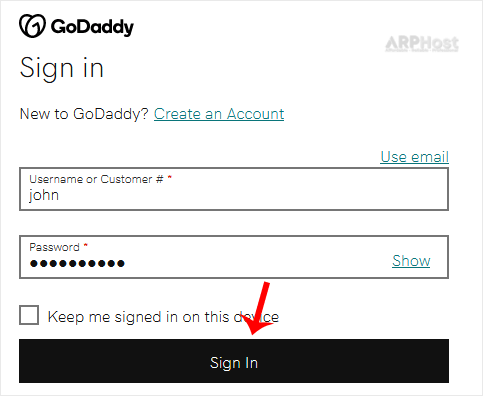Click the 'Password' field label
Image resolution: width=483 pixels, height=396 pixels.
(54, 247)
